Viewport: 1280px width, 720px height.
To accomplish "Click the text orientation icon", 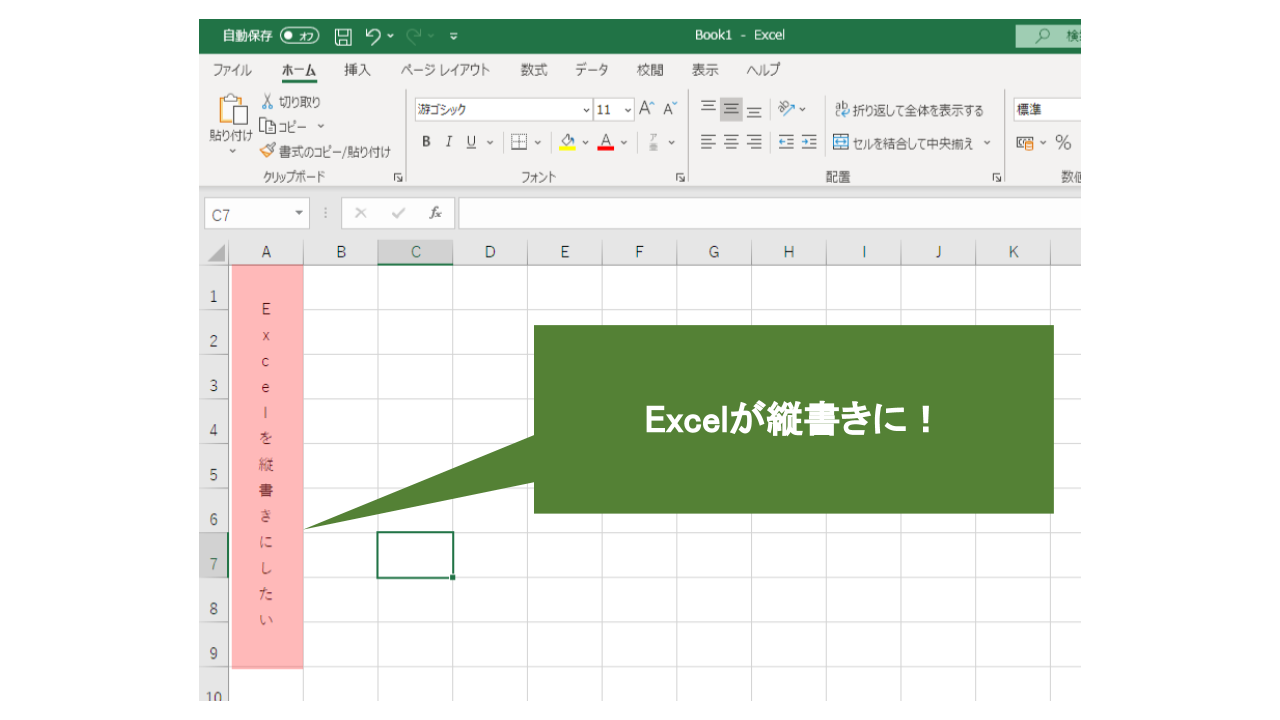I will 786,109.
